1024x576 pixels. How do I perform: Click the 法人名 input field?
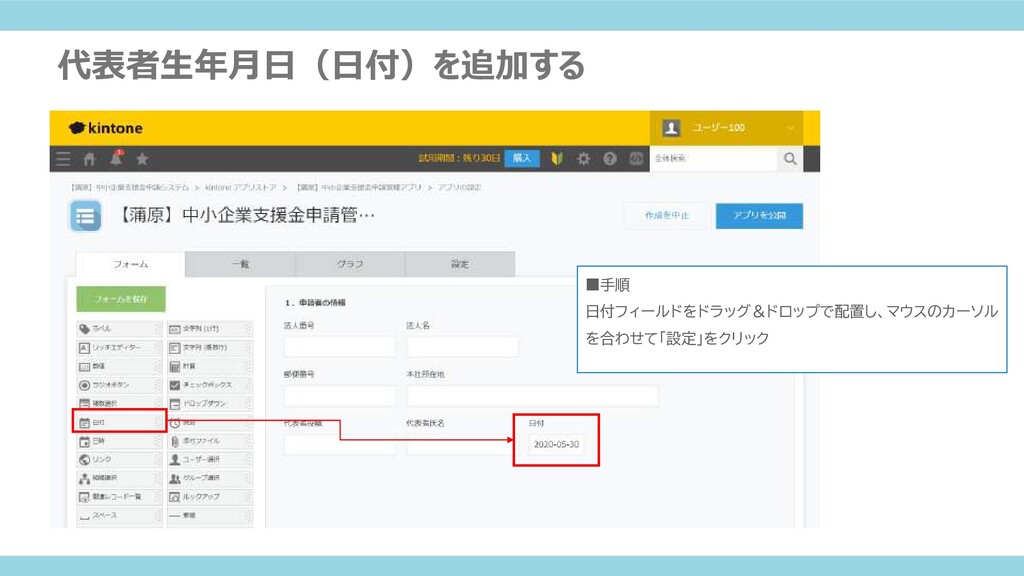pyautogui.click(x=462, y=346)
